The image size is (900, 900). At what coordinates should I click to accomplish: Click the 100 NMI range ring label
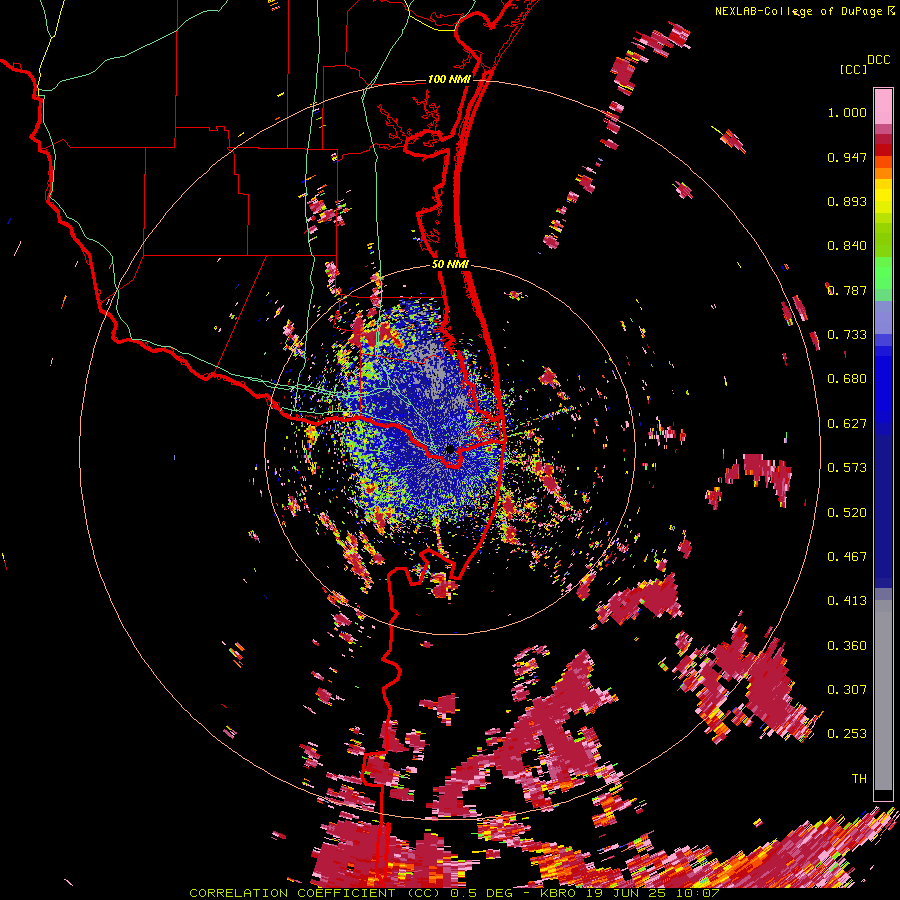coord(449,79)
